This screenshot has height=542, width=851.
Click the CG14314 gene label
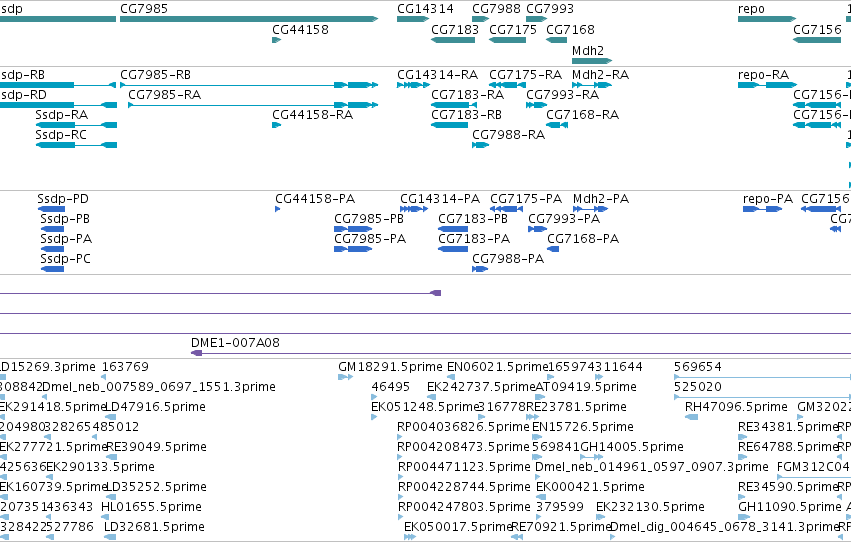point(425,9)
